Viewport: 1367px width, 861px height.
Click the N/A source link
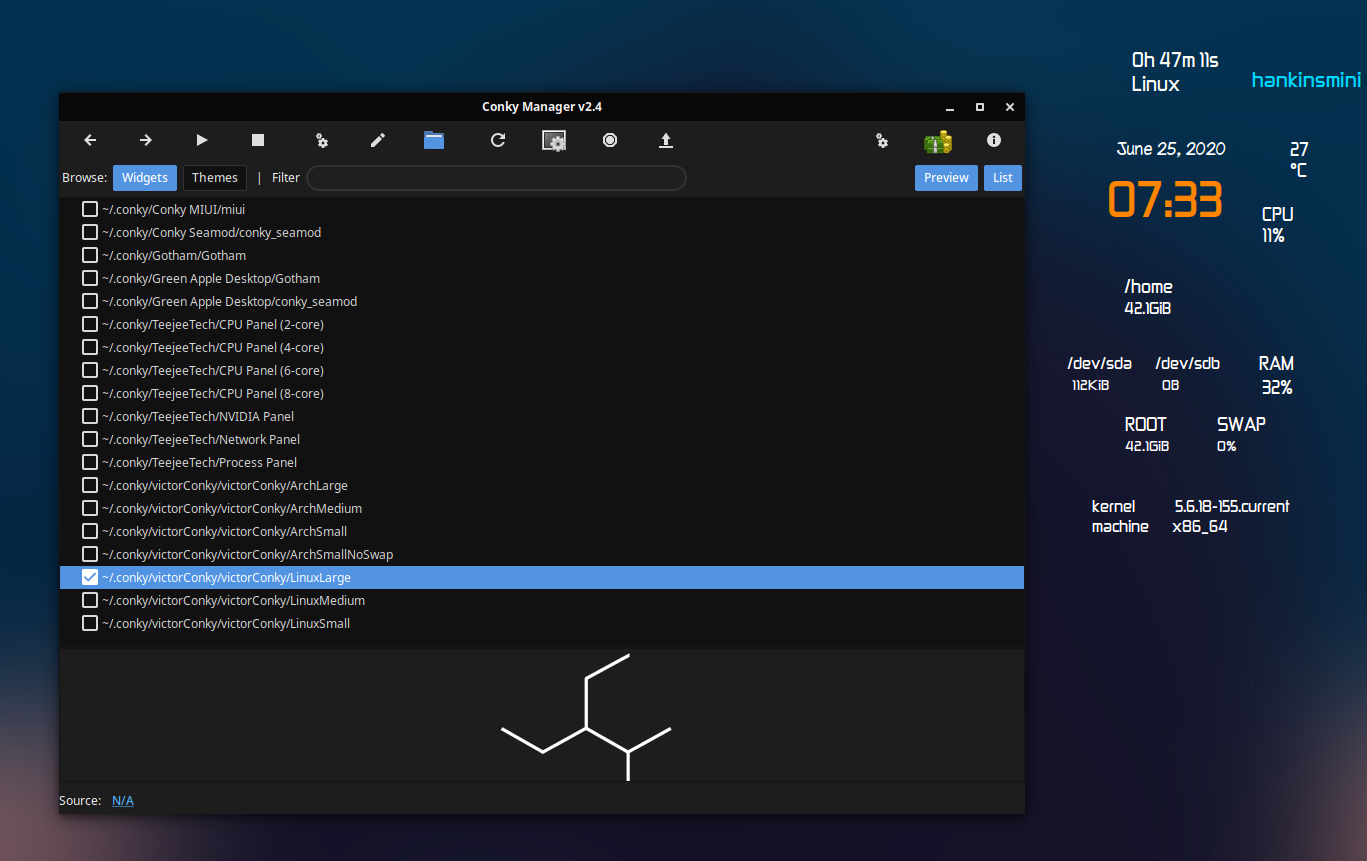tap(123, 800)
